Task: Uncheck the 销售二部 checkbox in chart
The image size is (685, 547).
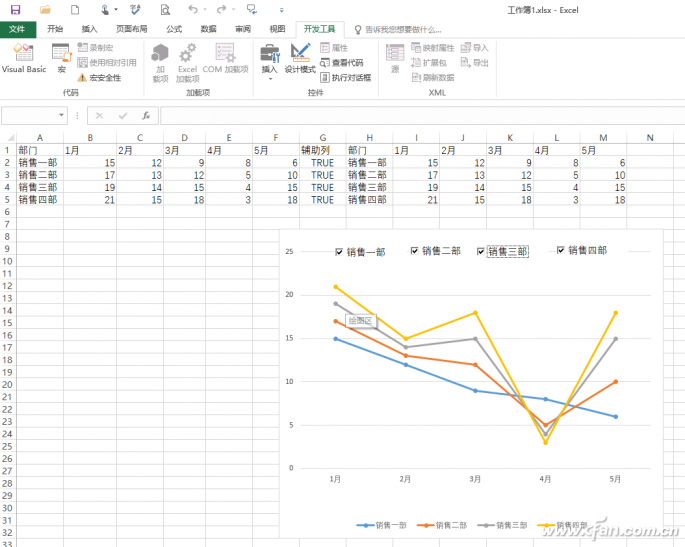Action: [x=415, y=251]
